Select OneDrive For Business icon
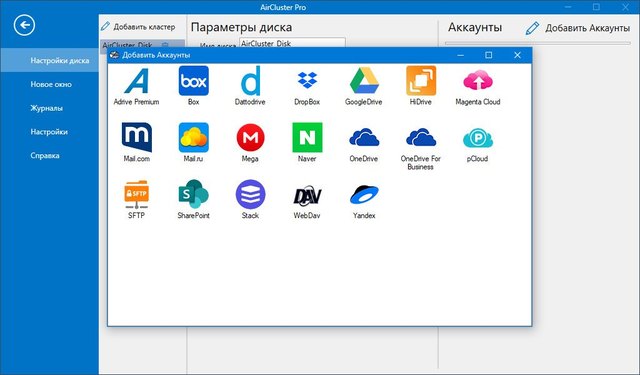640x375 pixels. click(x=421, y=138)
